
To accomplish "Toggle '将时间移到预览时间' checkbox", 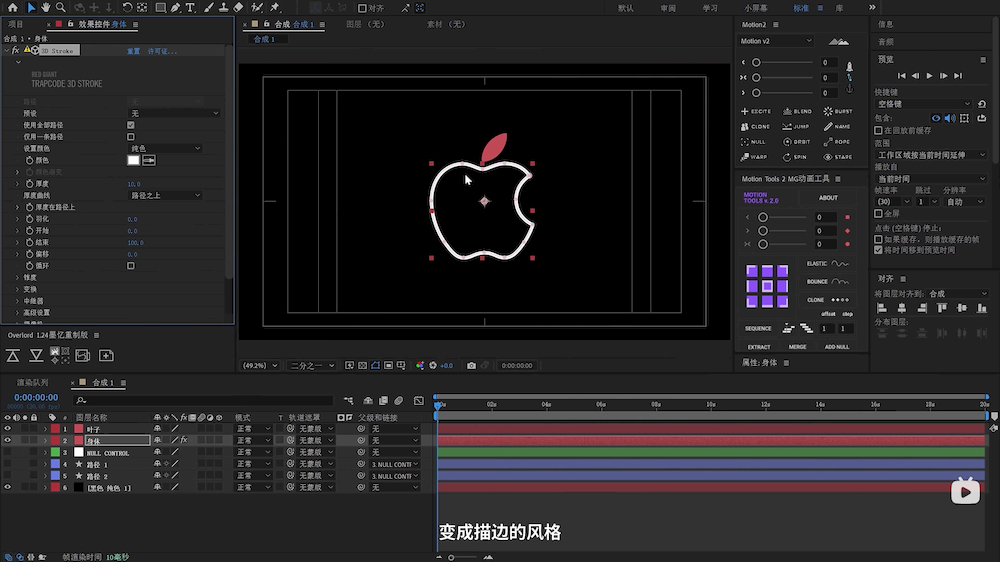I will 878,250.
